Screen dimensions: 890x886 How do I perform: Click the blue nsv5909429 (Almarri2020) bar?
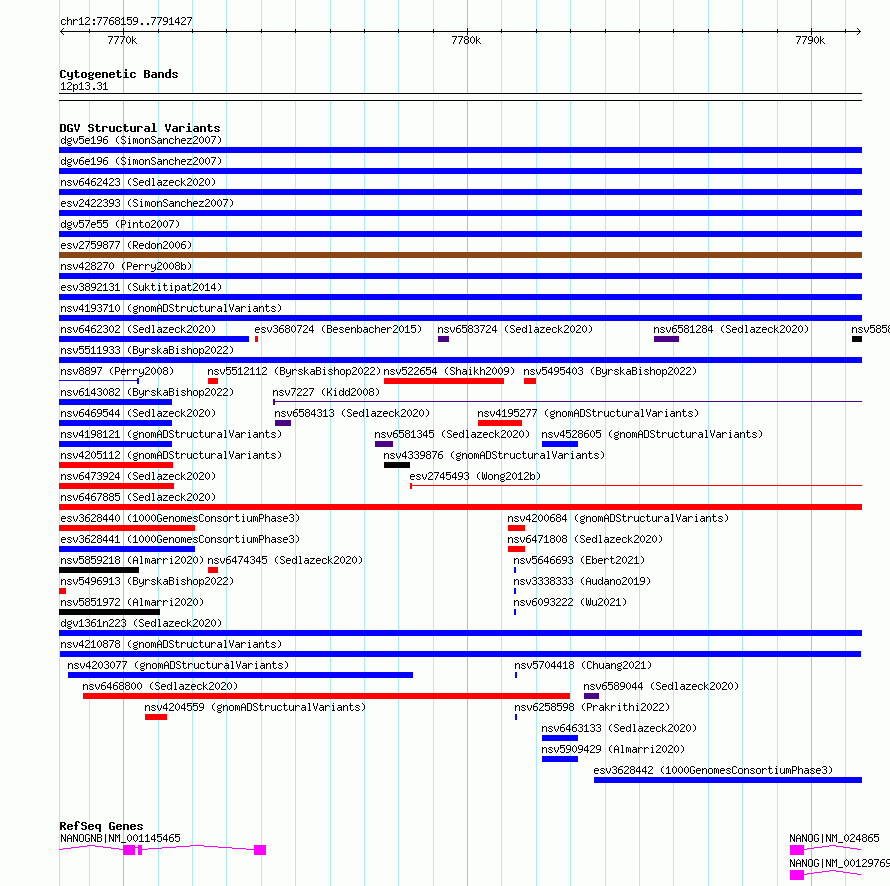point(560,759)
